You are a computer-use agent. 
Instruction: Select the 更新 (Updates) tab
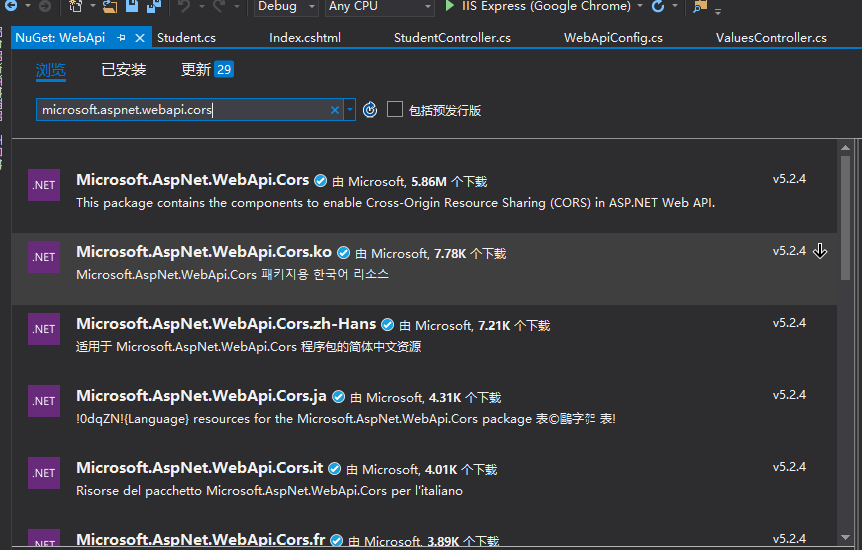tap(207, 70)
